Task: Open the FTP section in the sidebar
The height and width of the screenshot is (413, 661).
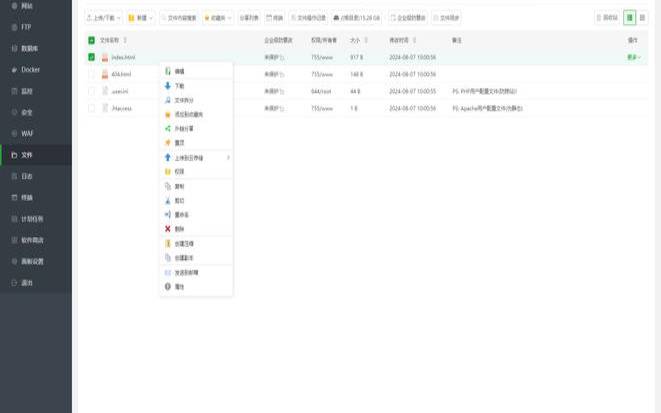Action: pos(35,27)
